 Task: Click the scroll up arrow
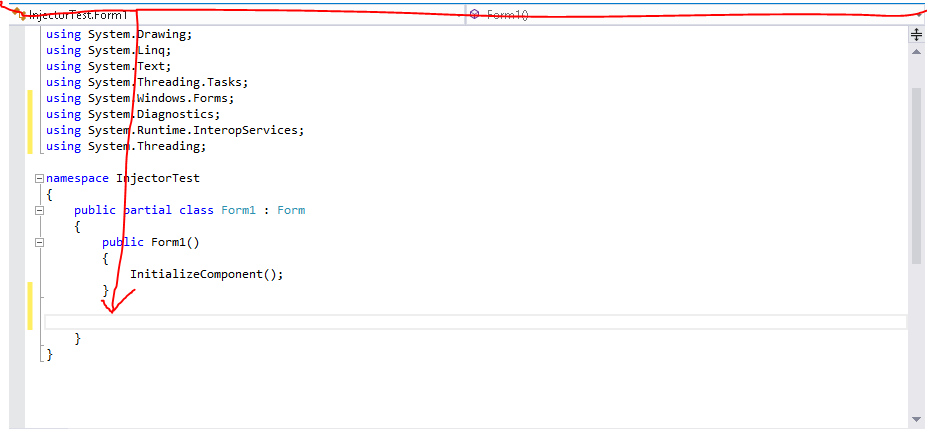[915, 53]
